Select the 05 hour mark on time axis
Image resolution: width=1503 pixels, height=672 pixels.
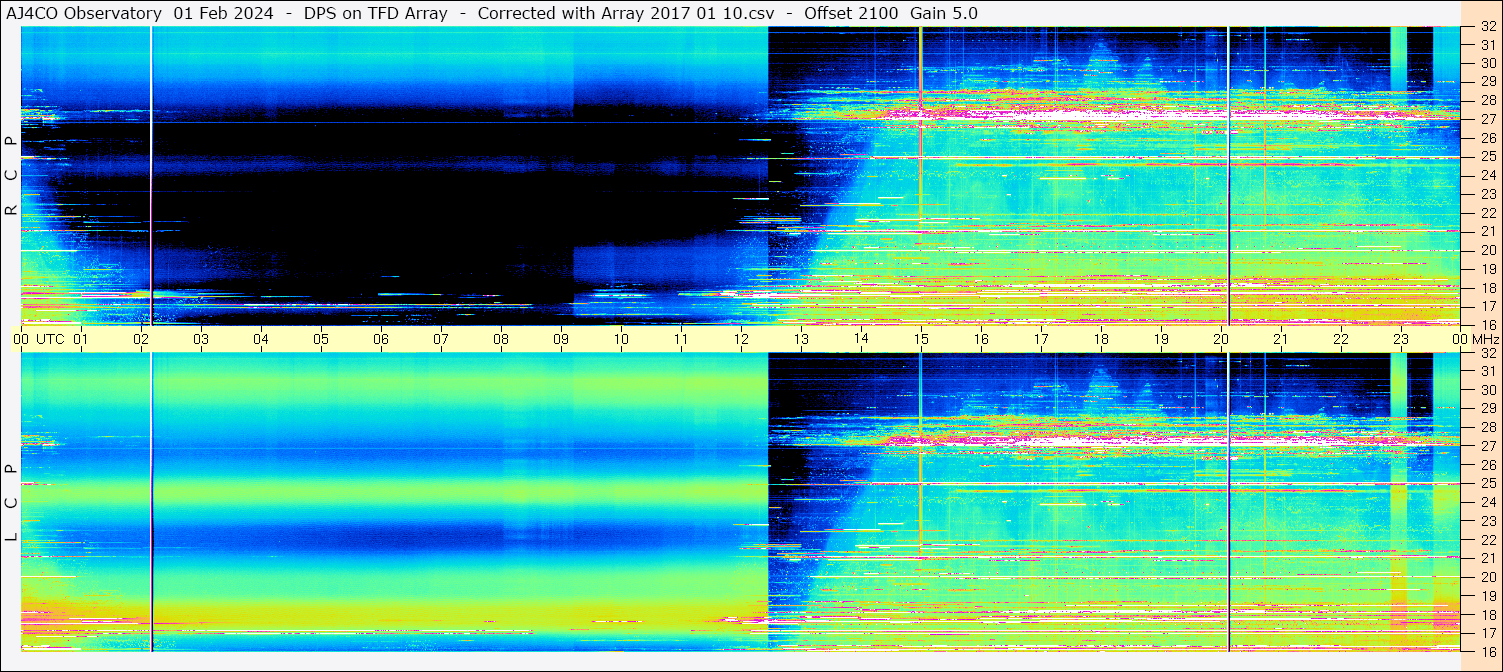click(x=321, y=339)
